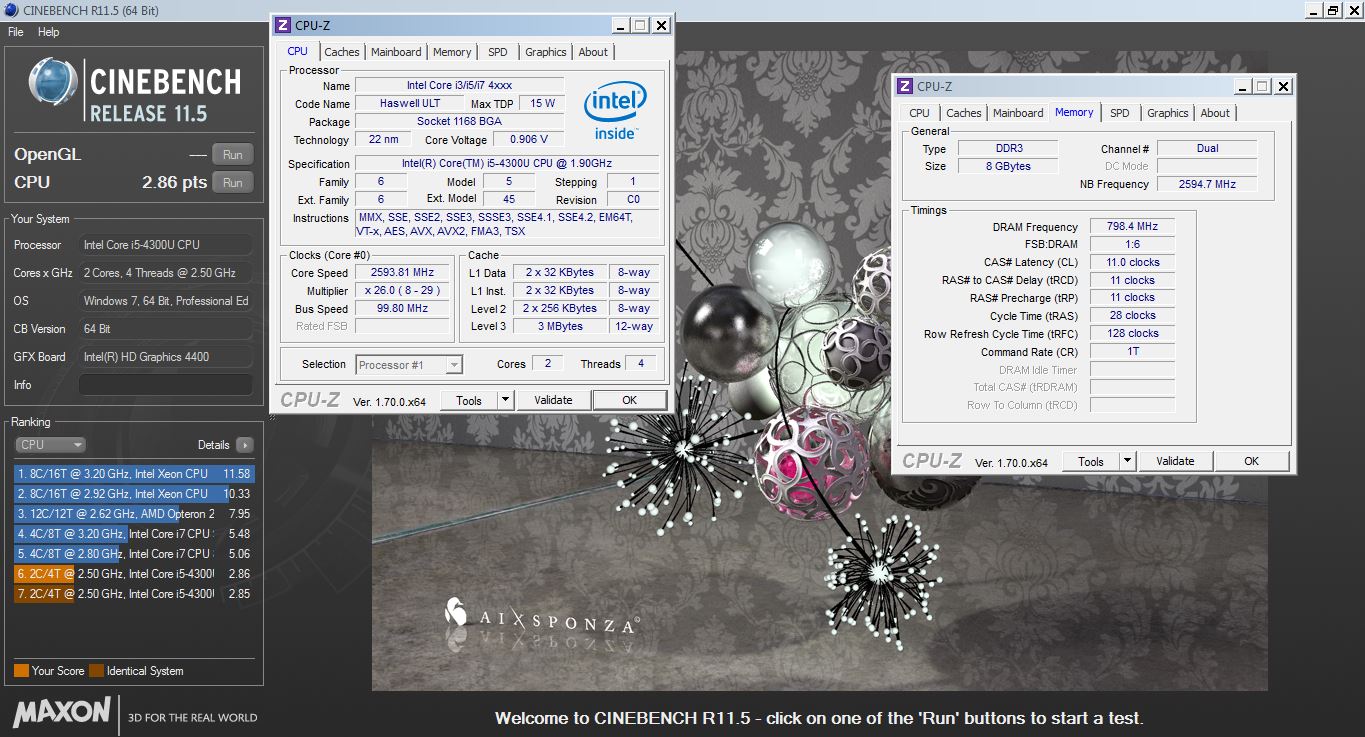The width and height of the screenshot is (1365, 737).
Task: Select ranking entry 8C/16T @ 2.92 GHz Xeon
Action: tap(134, 494)
